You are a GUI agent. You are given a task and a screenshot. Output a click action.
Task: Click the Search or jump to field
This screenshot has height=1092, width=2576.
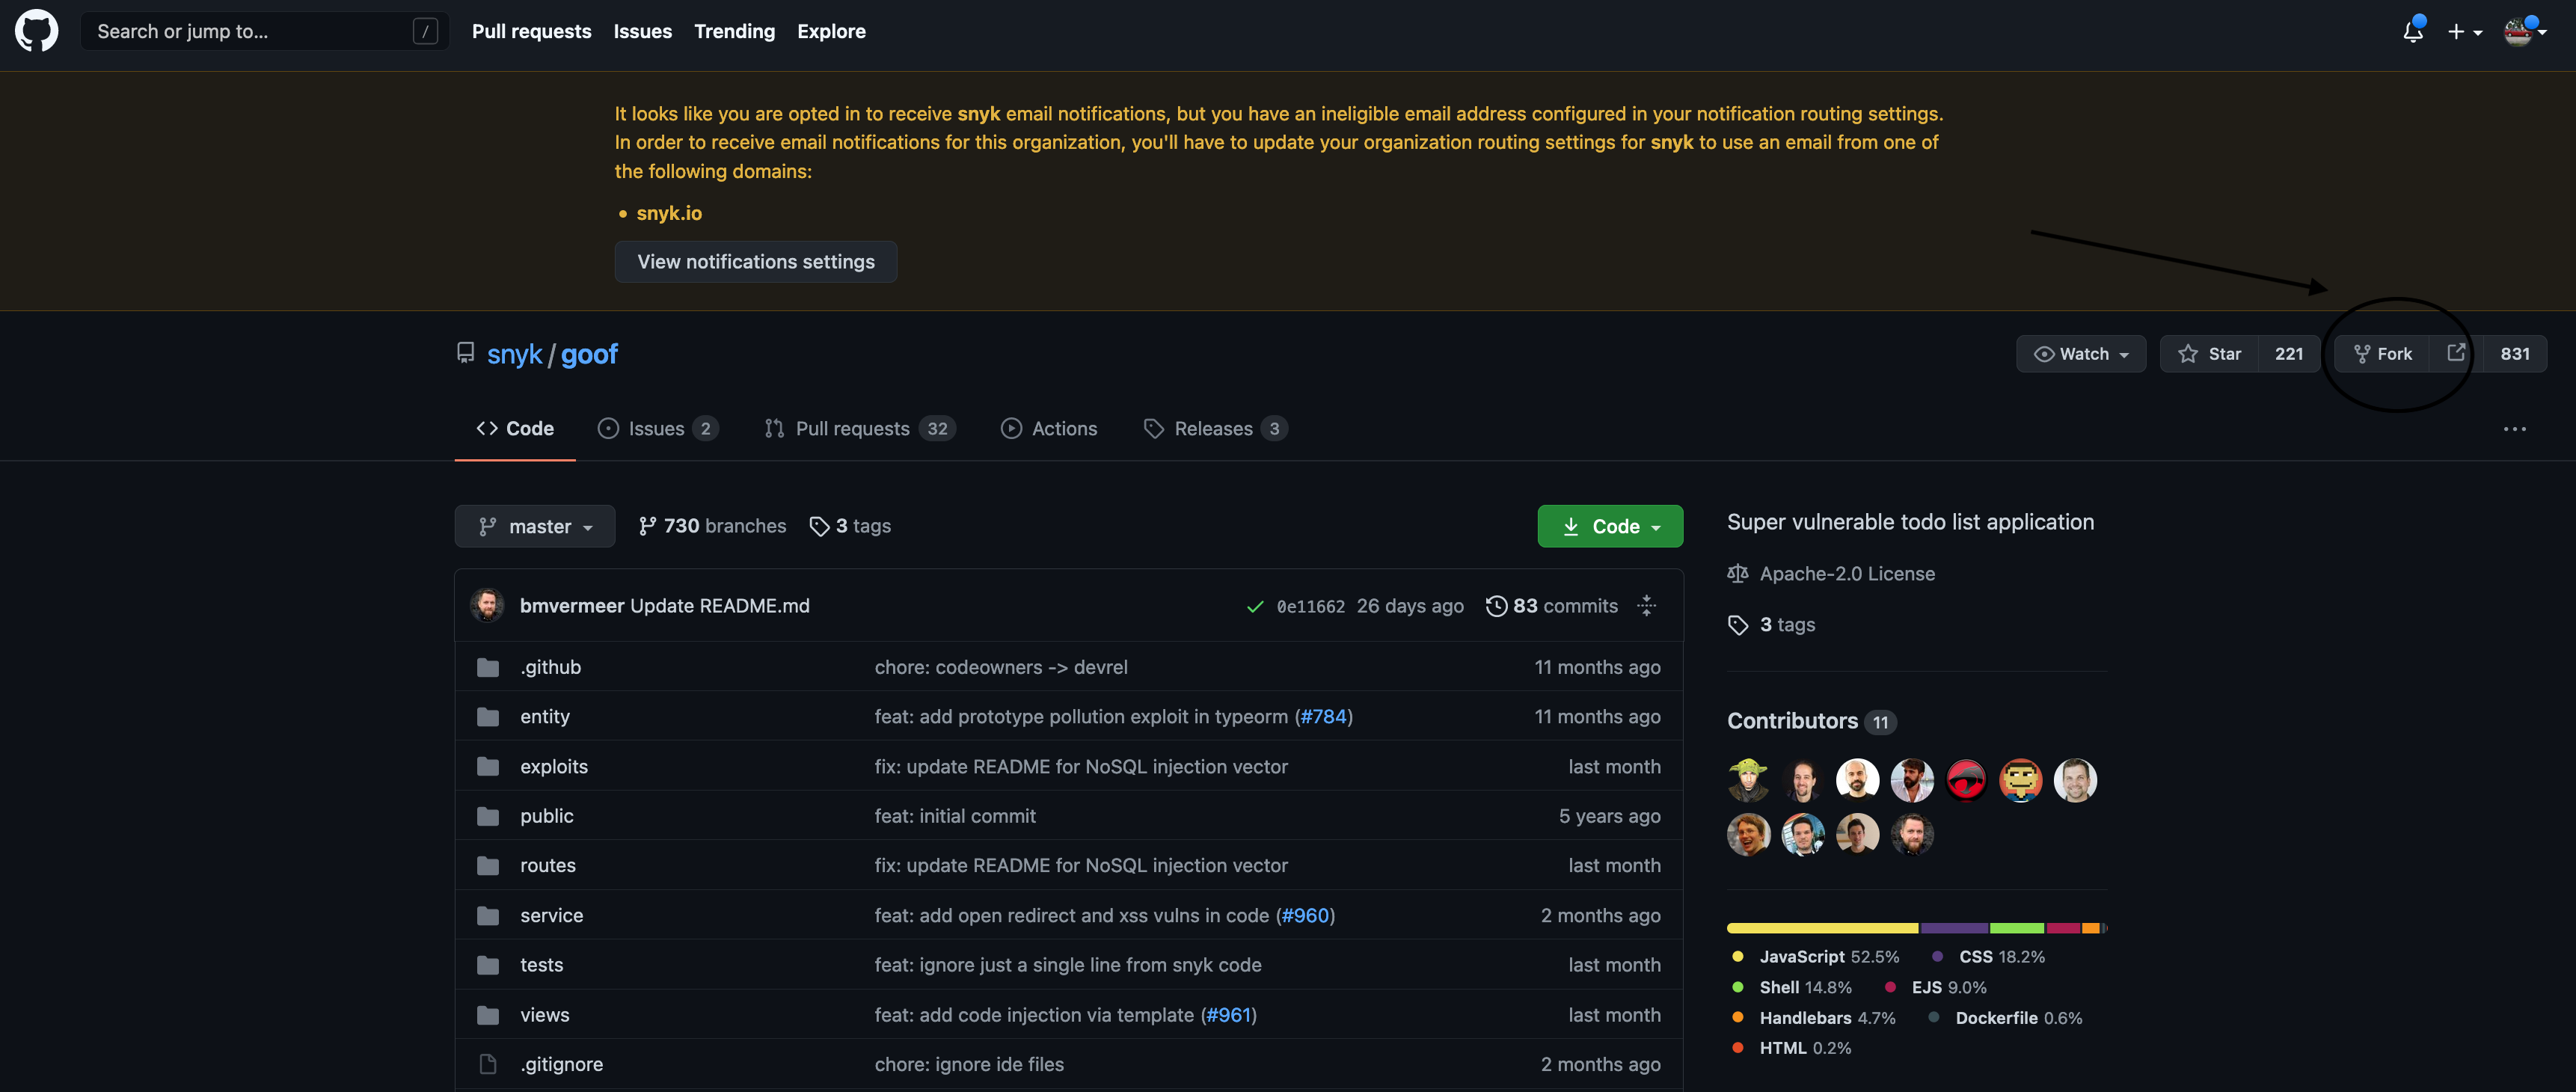[250, 31]
